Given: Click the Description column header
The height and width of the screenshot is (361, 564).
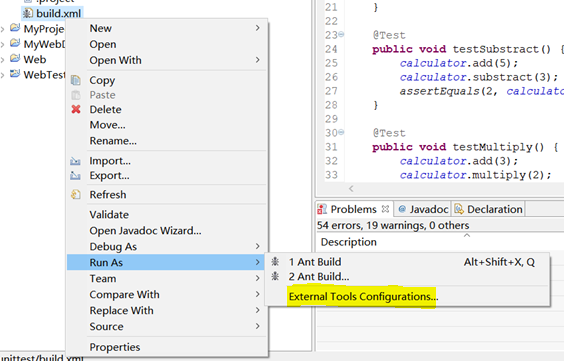Looking at the screenshot, I should point(349,242).
